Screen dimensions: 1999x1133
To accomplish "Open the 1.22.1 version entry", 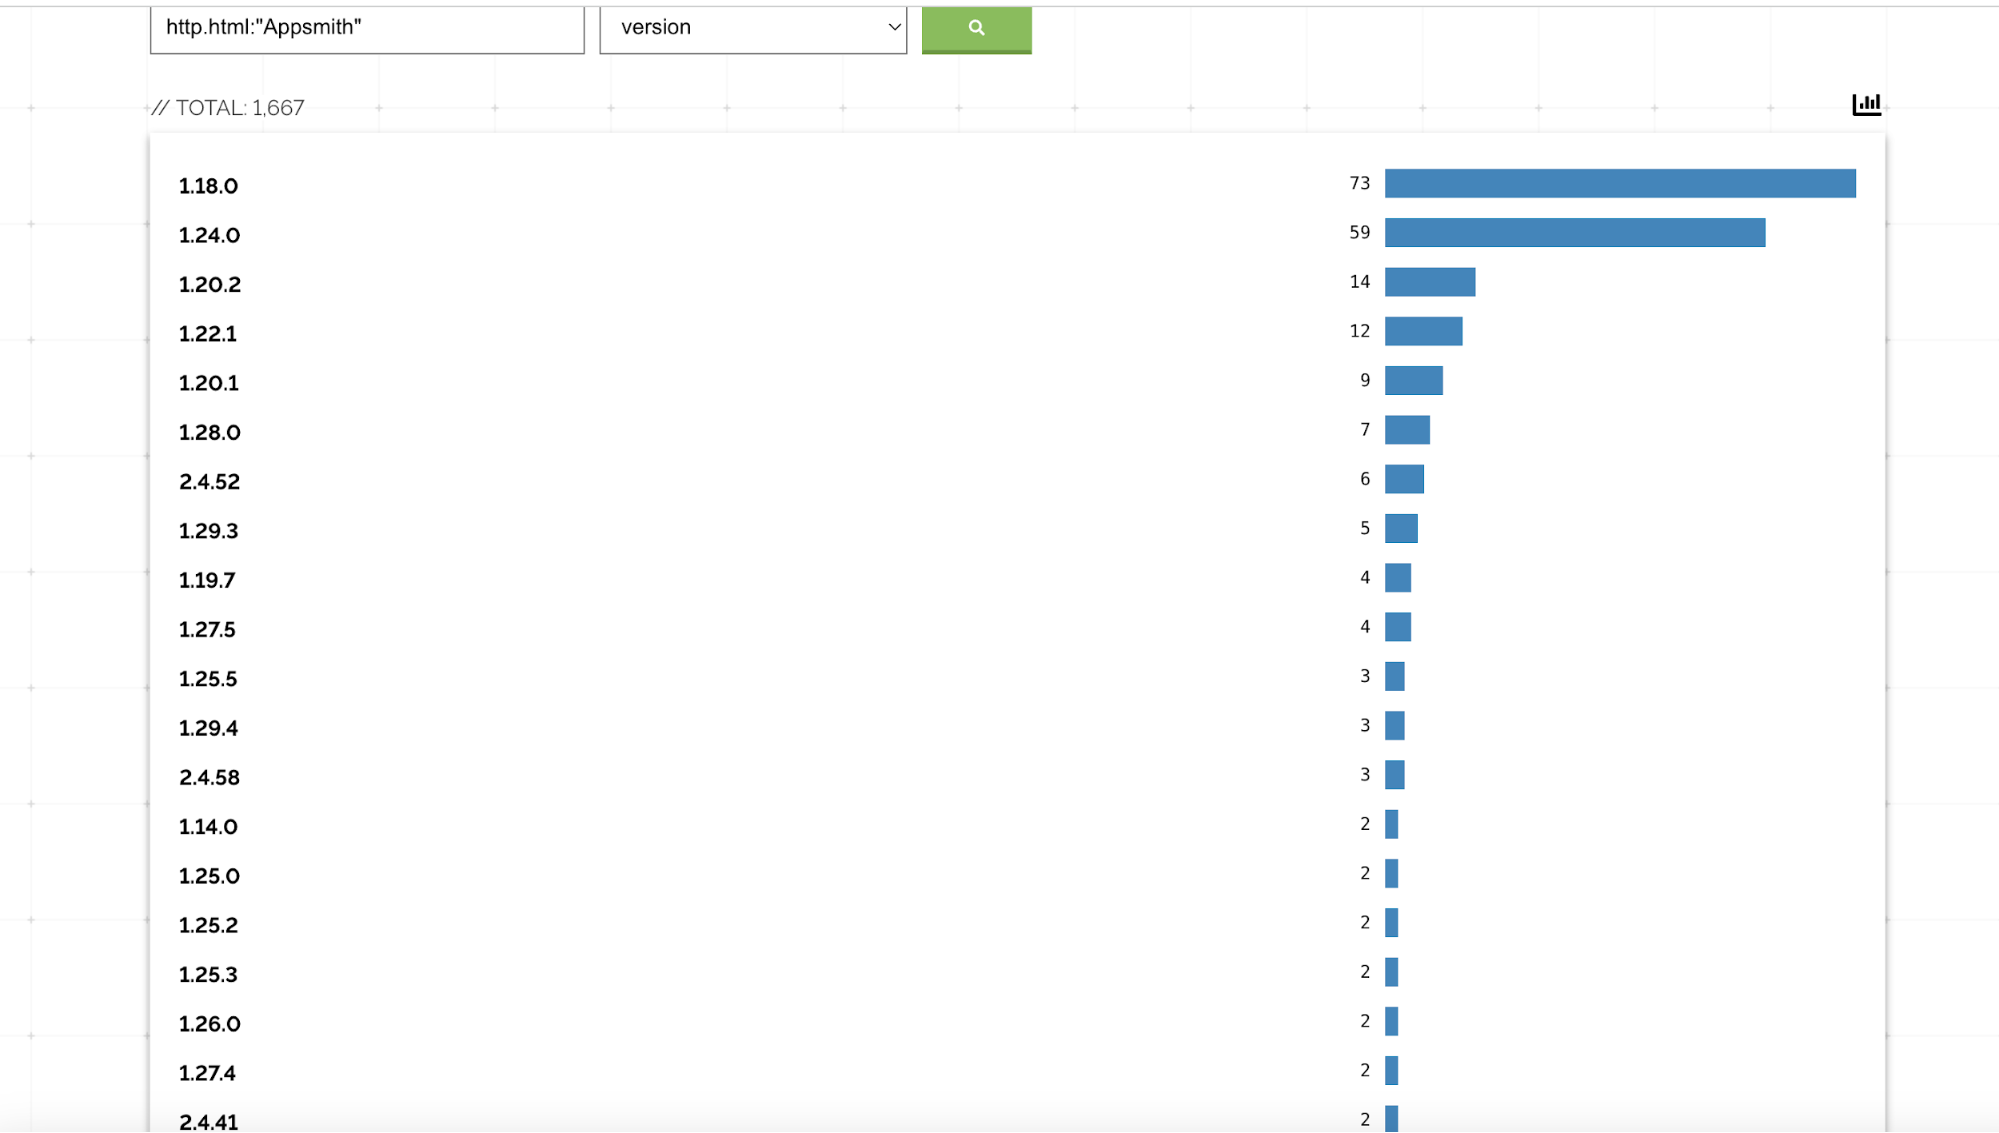I will click(x=208, y=334).
